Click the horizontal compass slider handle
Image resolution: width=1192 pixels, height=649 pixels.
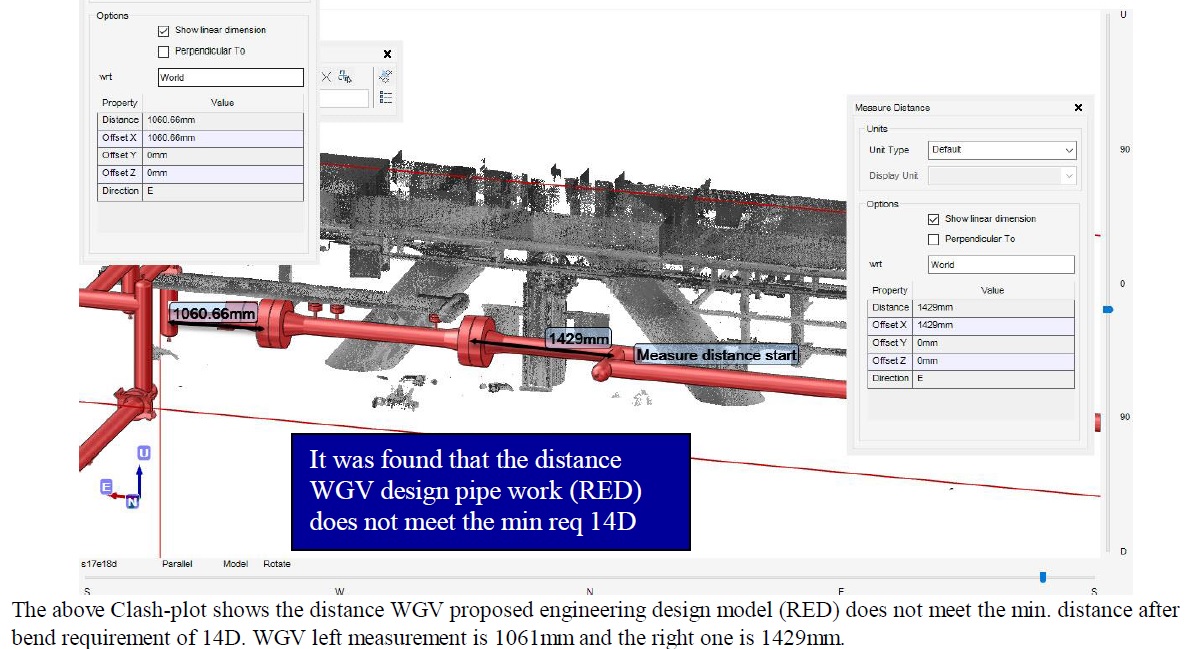[x=1043, y=577]
